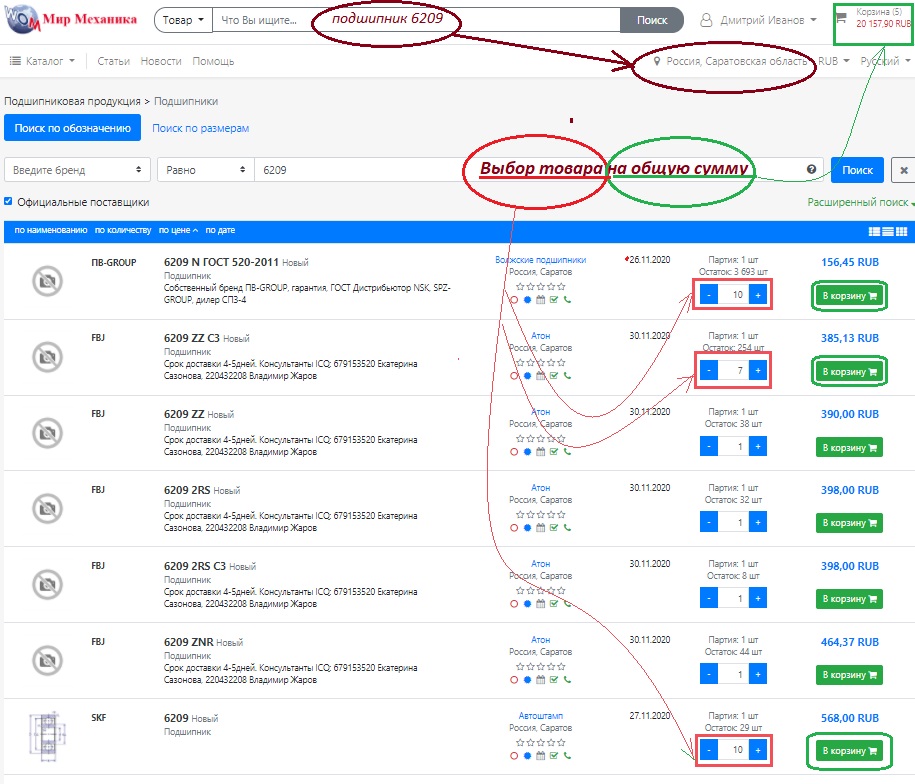Open the Товар search type dropdown
This screenshot has width=915, height=784.
pos(183,20)
